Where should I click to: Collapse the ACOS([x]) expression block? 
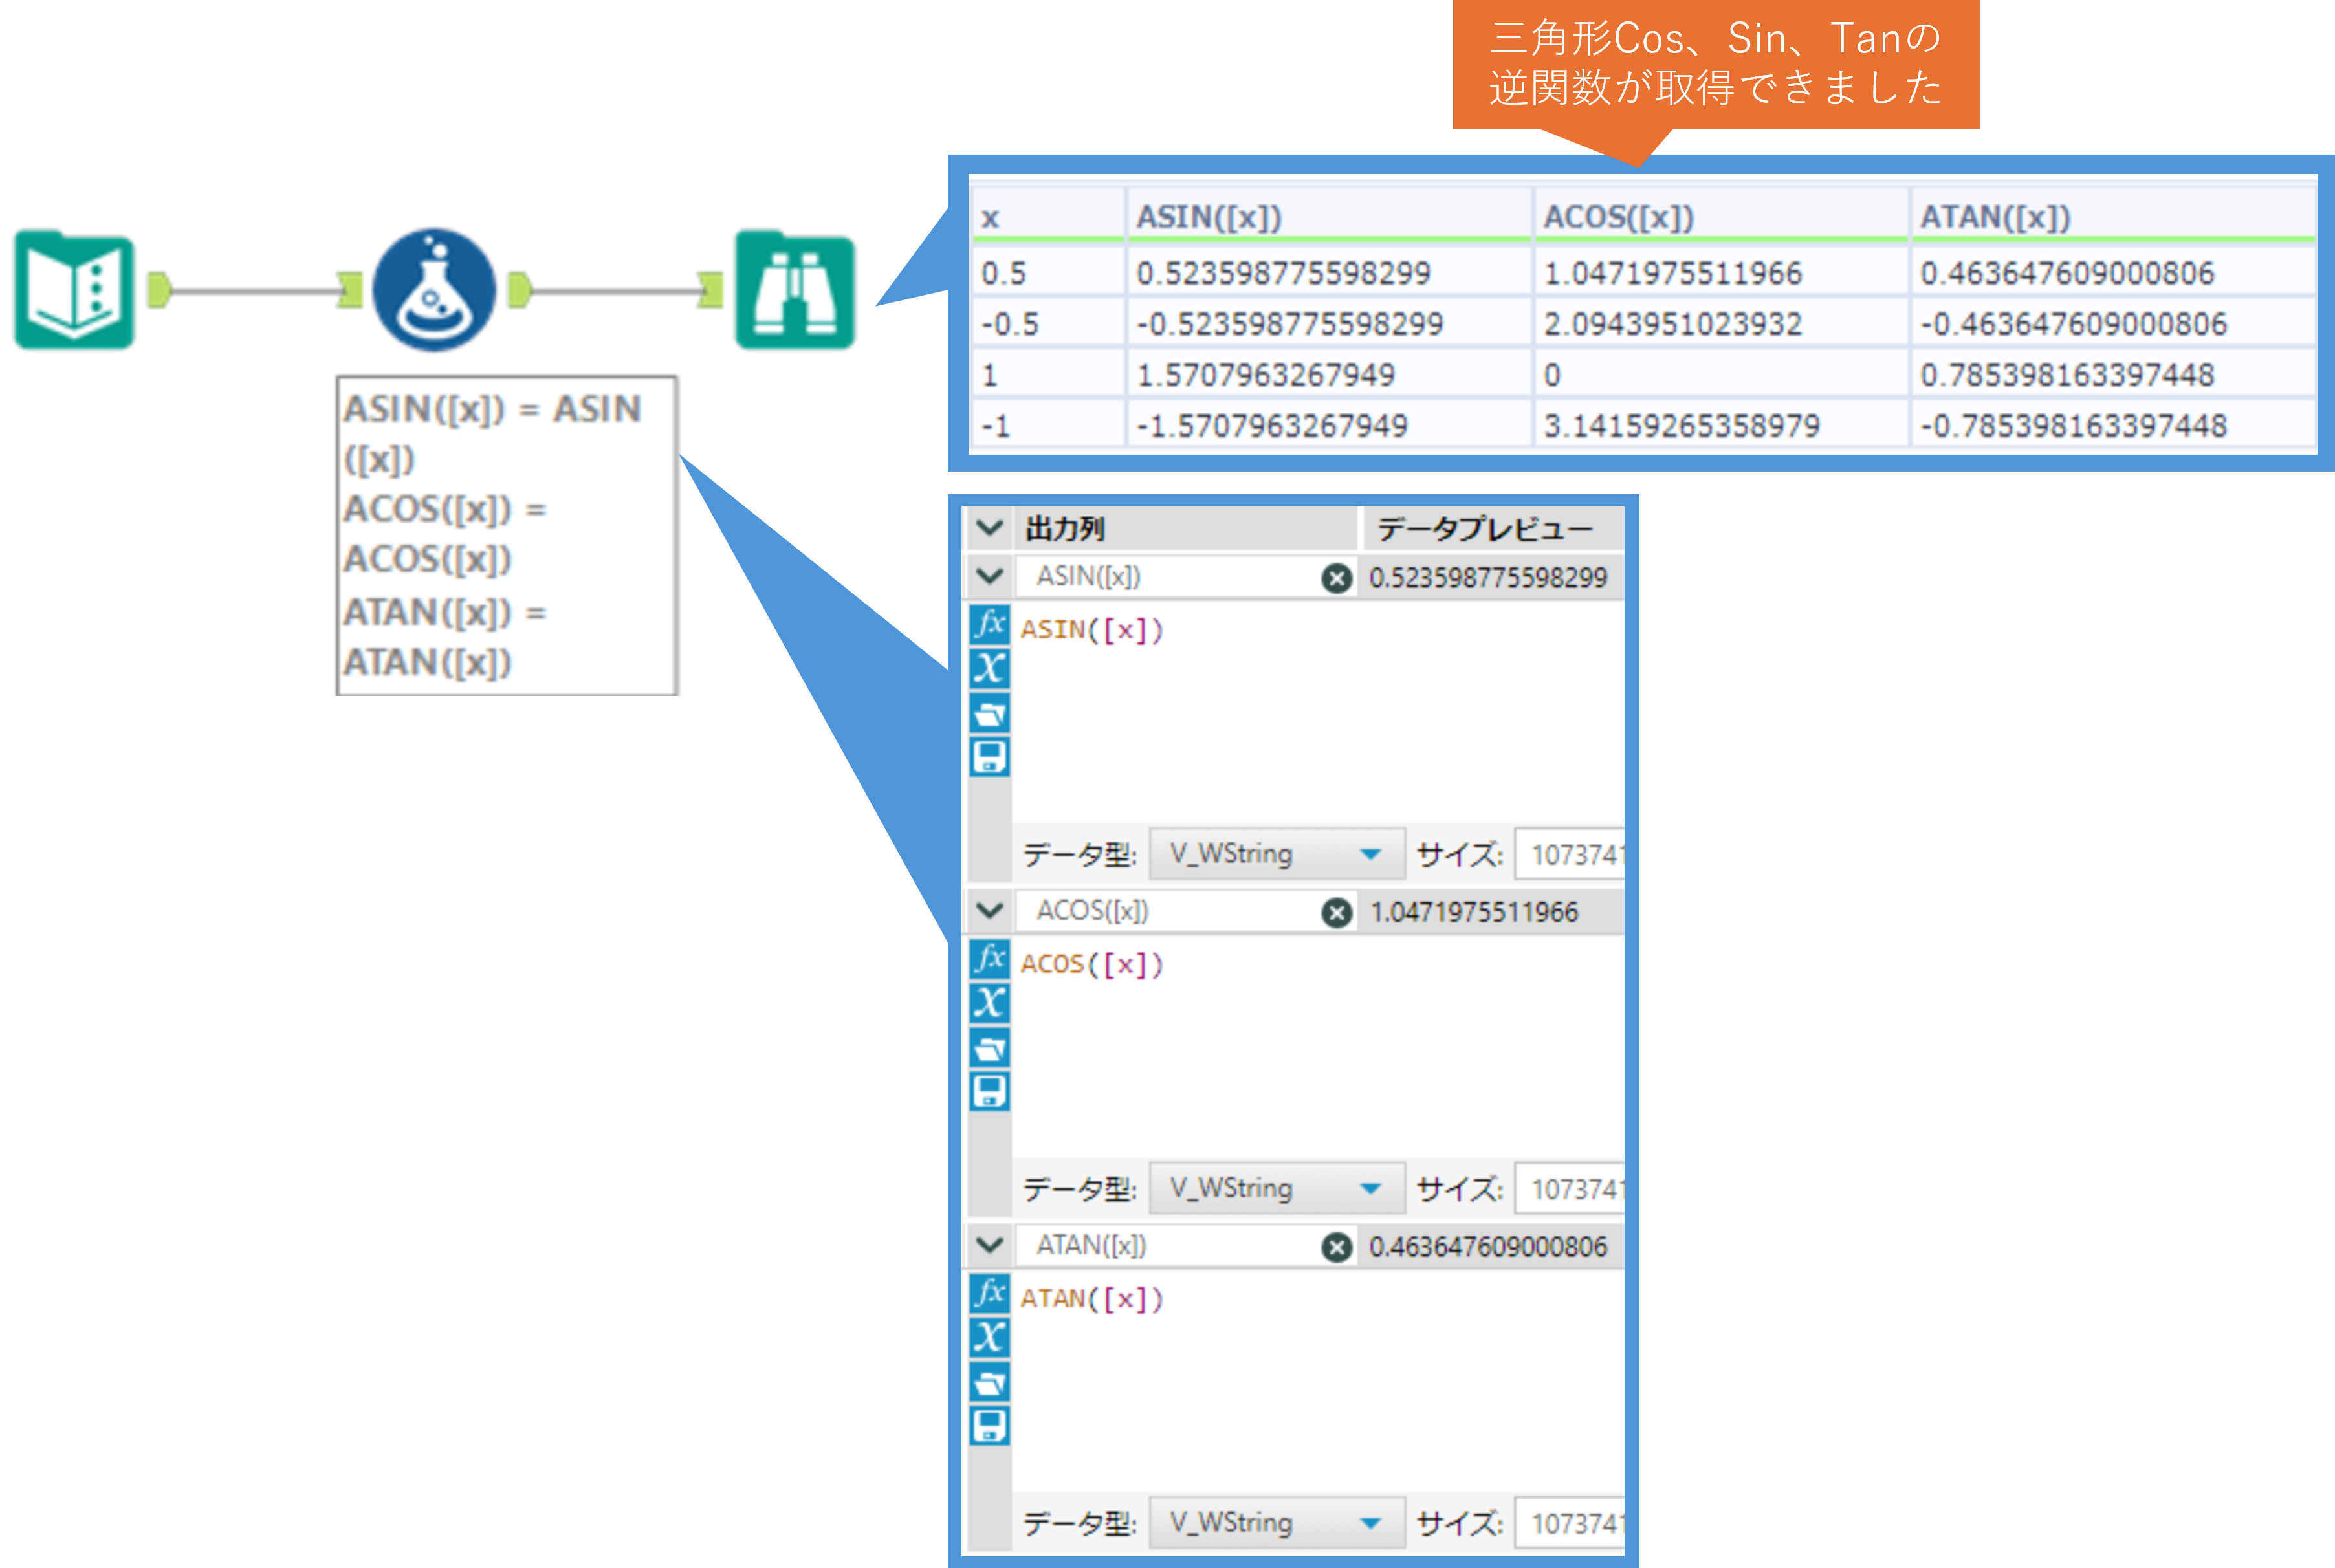(989, 911)
